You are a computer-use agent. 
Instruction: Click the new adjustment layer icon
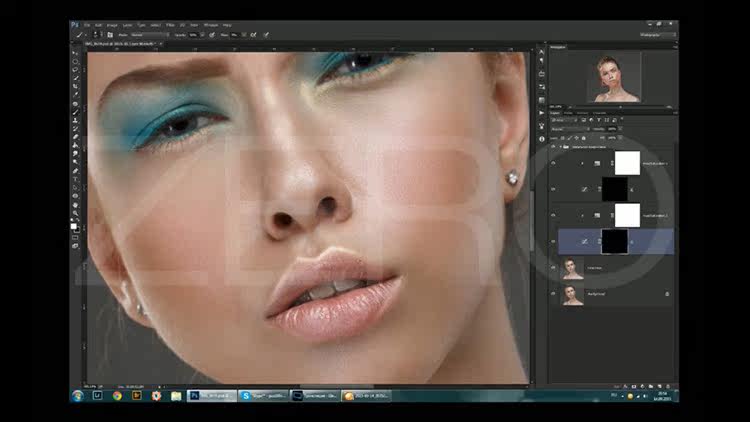(642, 386)
